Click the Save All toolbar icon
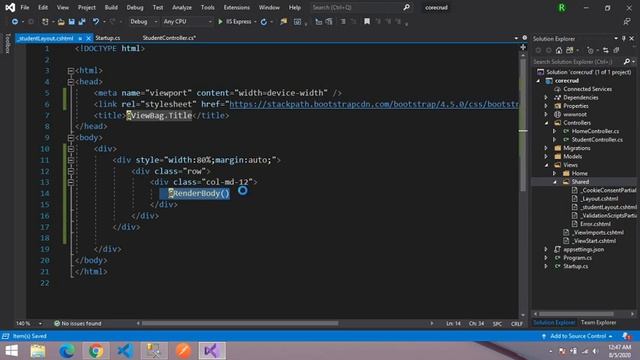640x360 pixels. (x=82, y=22)
